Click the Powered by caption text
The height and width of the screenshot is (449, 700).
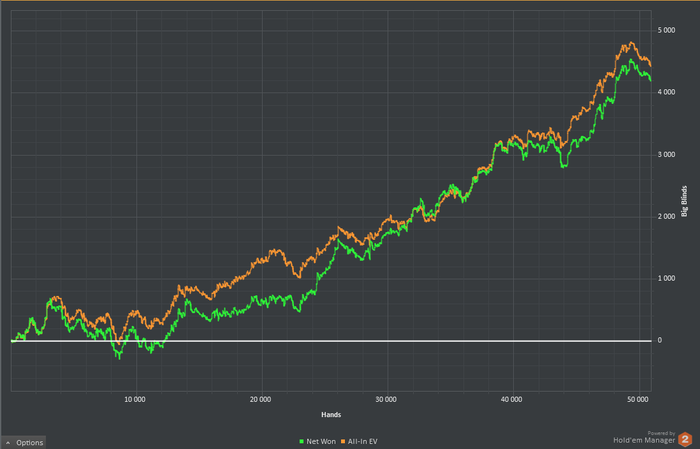[x=661, y=433]
